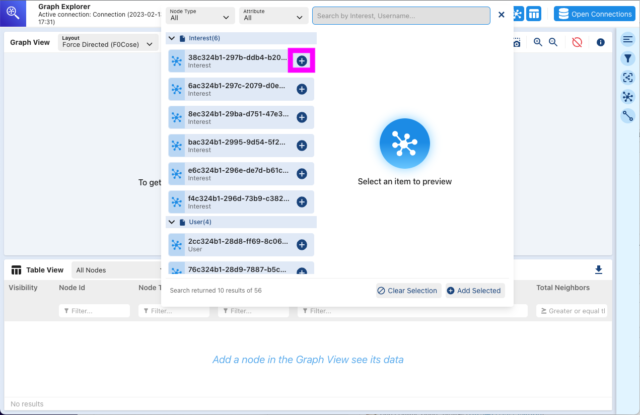The width and height of the screenshot is (640, 415).
Task: Add the 38c324b1 Interest node
Action: (x=302, y=61)
